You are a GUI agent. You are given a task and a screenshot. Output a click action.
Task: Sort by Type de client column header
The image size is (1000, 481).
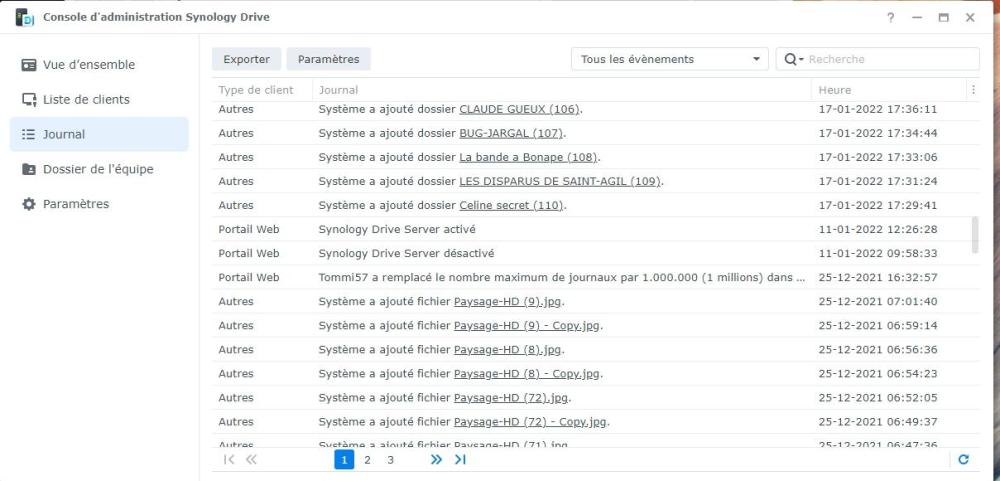262,90
